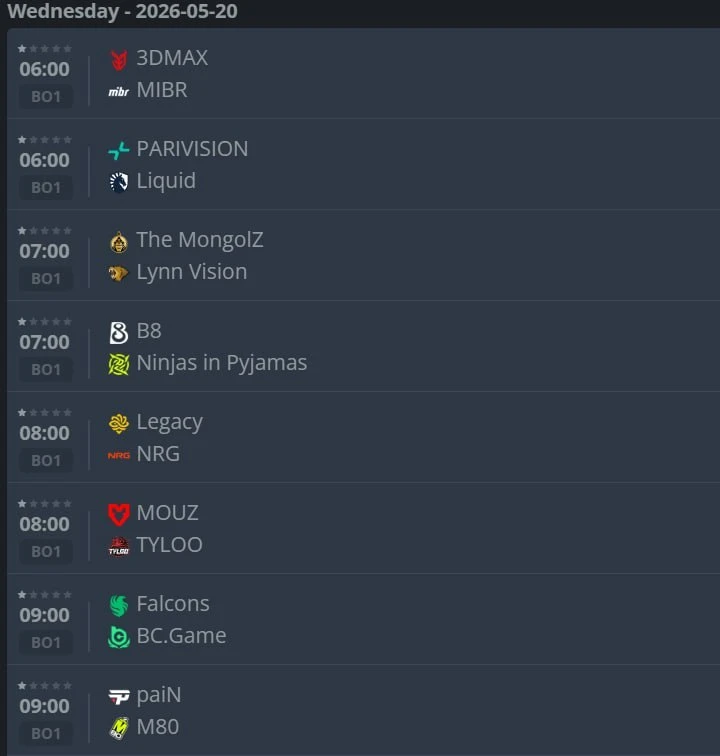Open the Legacy team name link
Screen dimensions: 720x756
tap(170, 423)
